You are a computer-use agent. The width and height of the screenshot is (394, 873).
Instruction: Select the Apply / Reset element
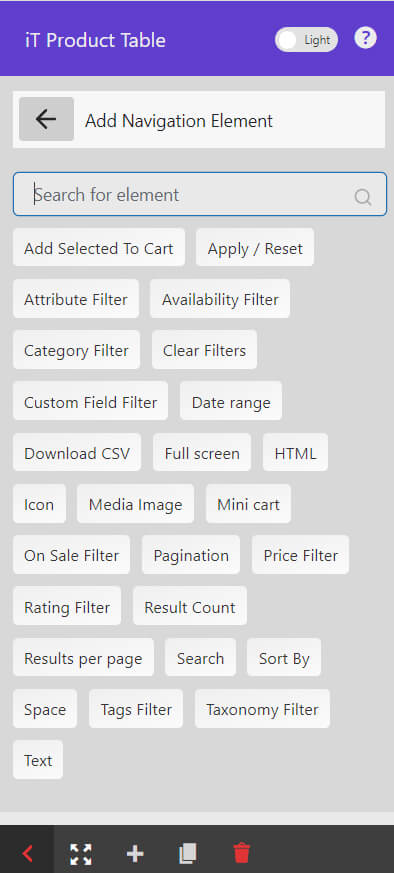[x=255, y=248]
